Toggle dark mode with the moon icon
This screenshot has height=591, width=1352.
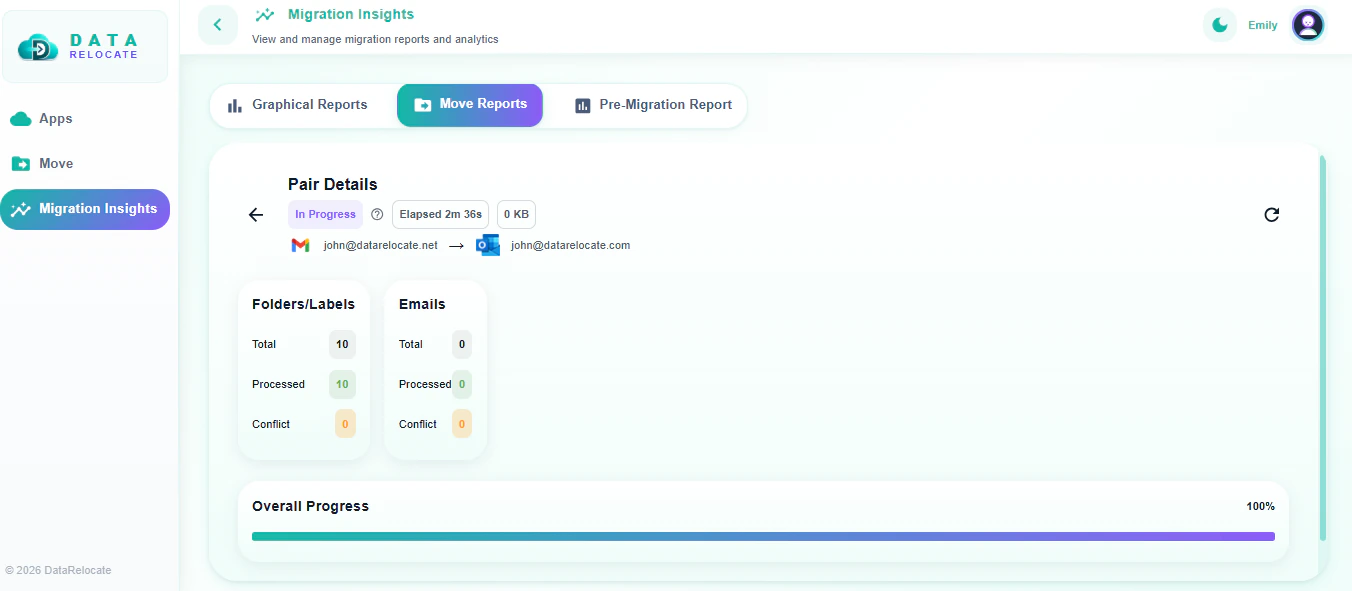point(1220,25)
